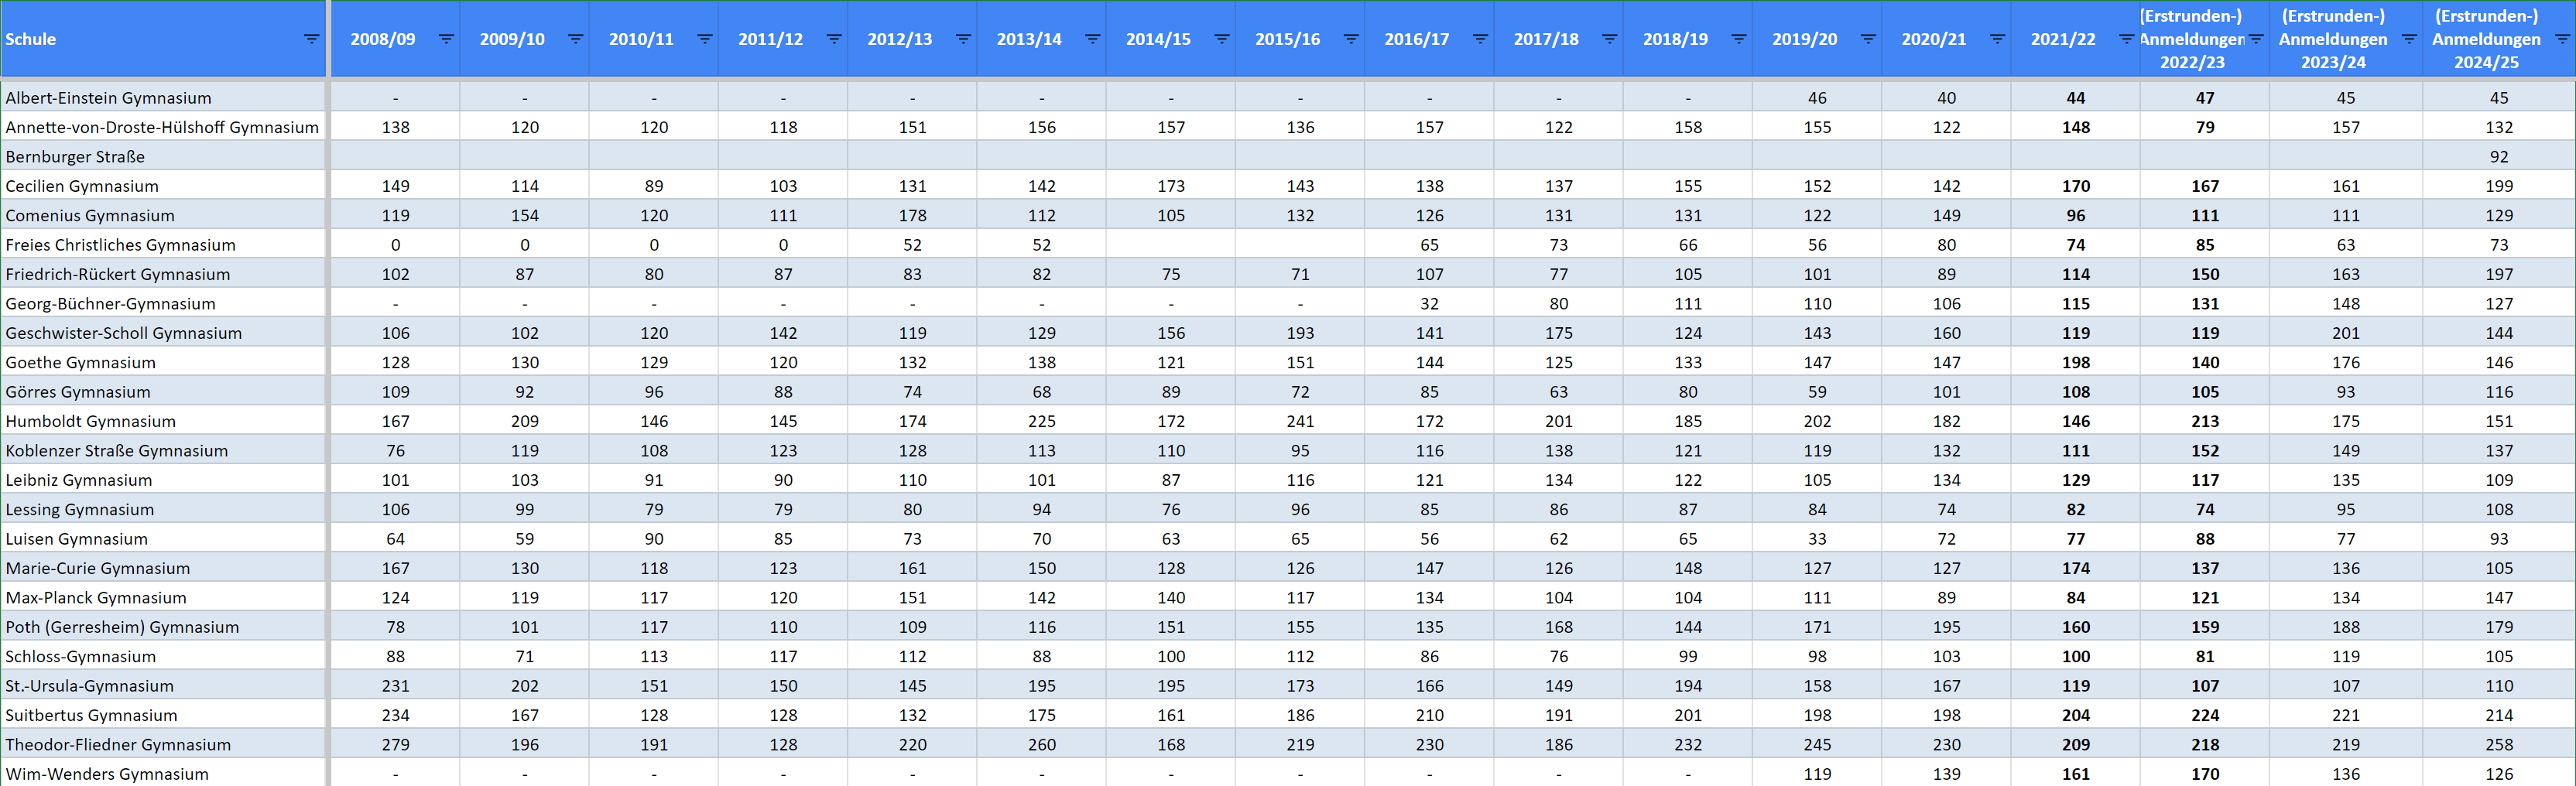Click filter icon on 2009/10 header

tap(575, 39)
